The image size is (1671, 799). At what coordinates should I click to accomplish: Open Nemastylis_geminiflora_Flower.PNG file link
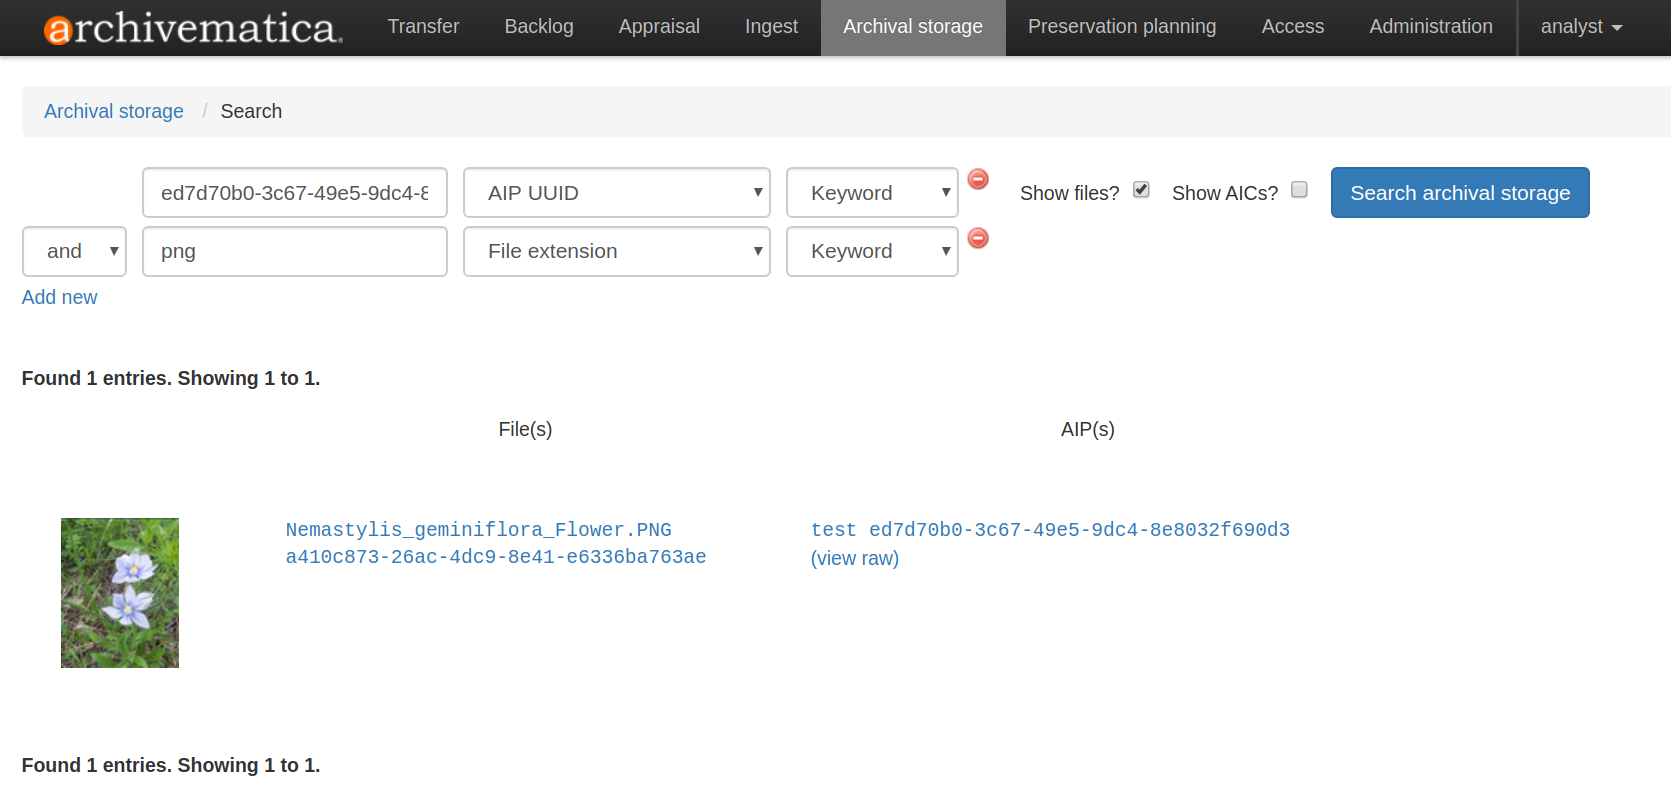(x=478, y=530)
